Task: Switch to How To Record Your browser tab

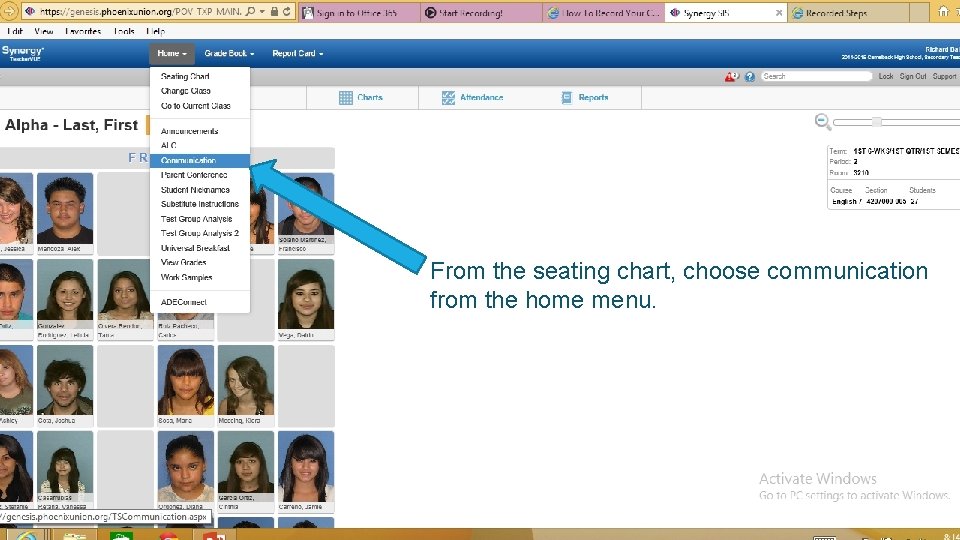Action: click(604, 12)
